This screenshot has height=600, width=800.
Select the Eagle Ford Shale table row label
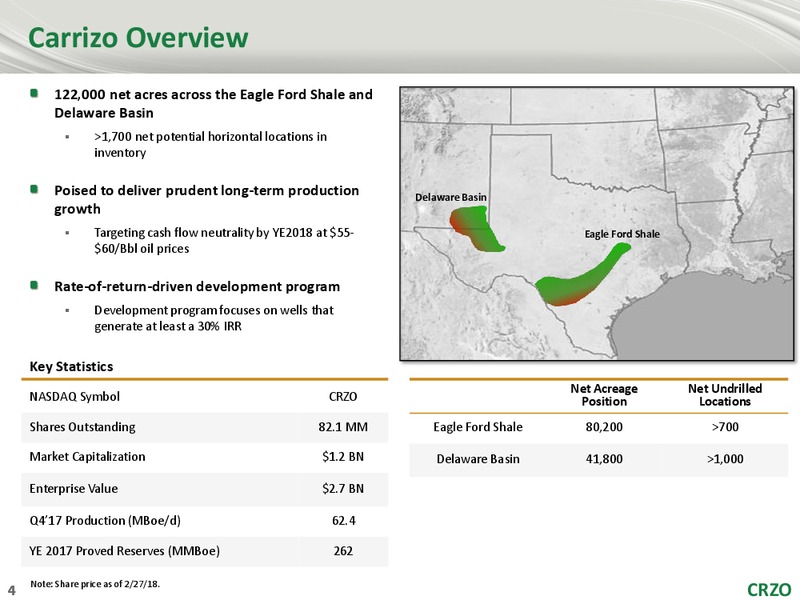click(478, 427)
